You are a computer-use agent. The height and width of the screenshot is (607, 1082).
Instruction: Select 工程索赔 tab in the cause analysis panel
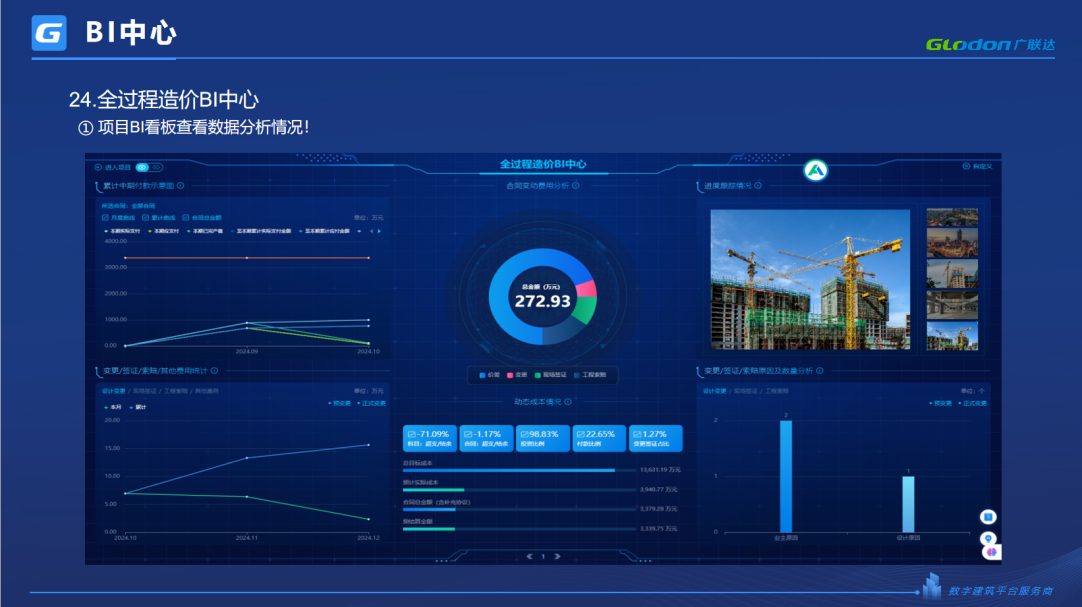point(777,391)
